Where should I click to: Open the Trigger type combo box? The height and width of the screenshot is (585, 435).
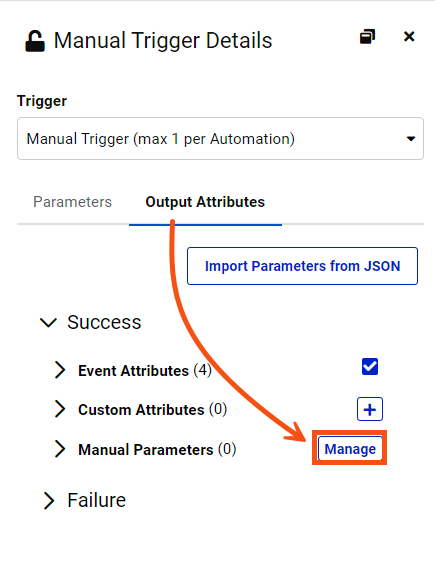click(220, 139)
